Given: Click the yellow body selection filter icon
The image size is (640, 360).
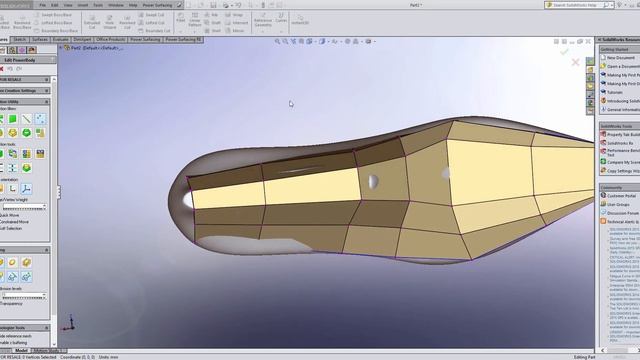Looking at the screenshot, I should click(x=13, y=133).
